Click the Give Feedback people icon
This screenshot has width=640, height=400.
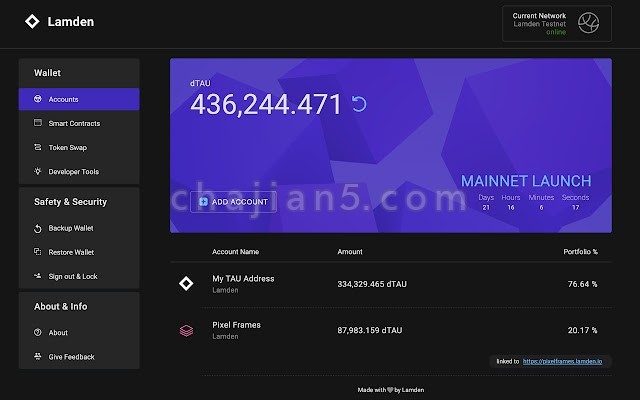point(38,356)
